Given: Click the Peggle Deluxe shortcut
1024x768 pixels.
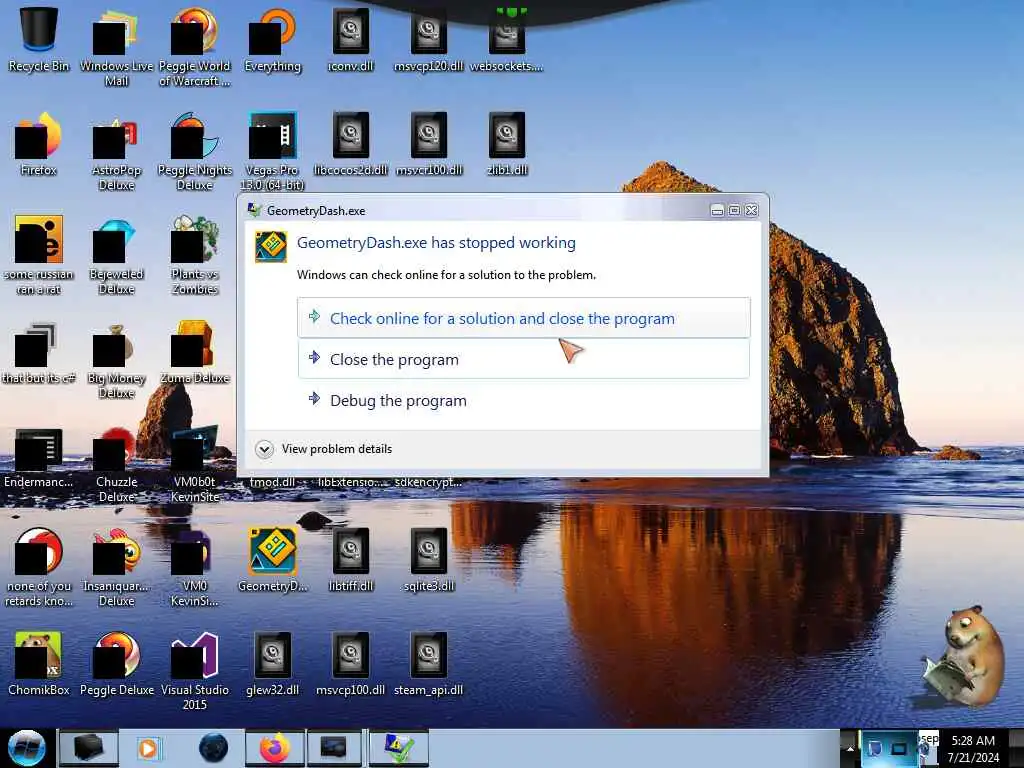Looking at the screenshot, I should 116,664.
